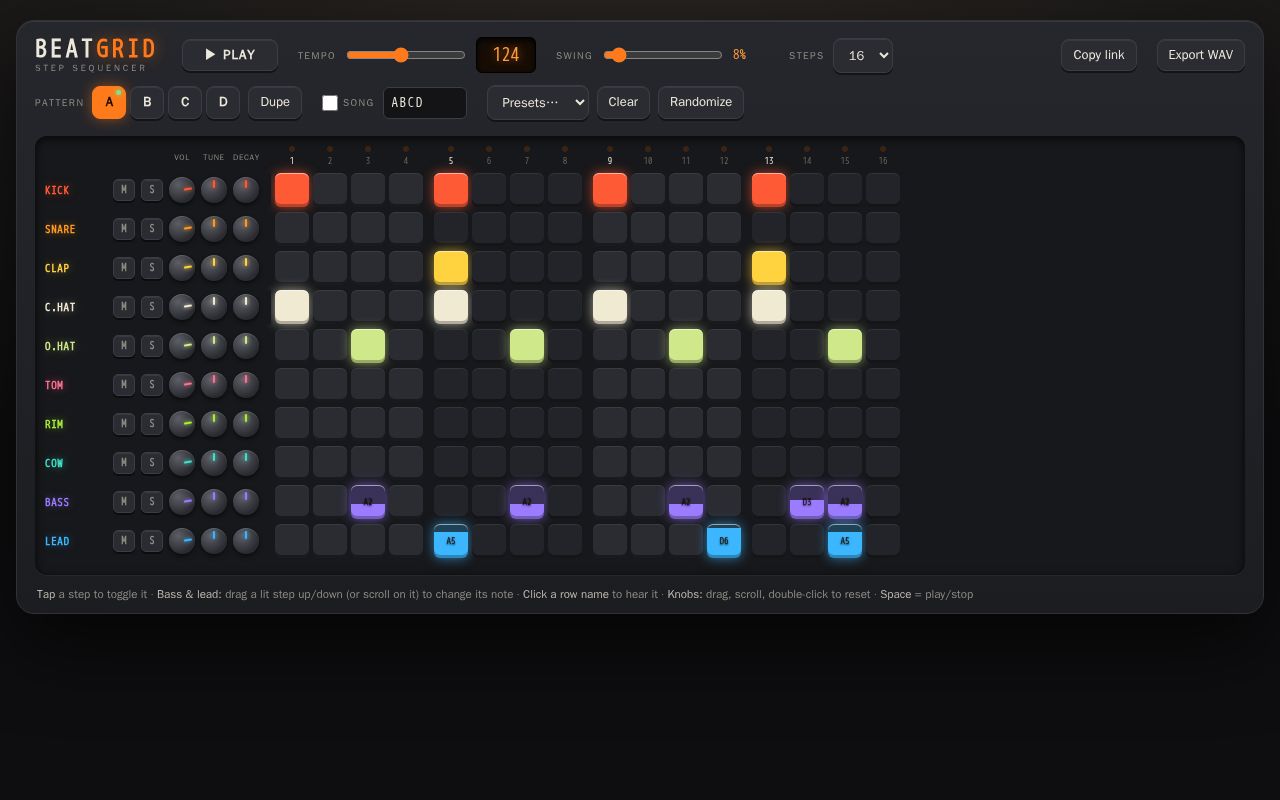This screenshot has width=1280, height=800.
Task: Click the Bass tune knob
Action: (214, 501)
